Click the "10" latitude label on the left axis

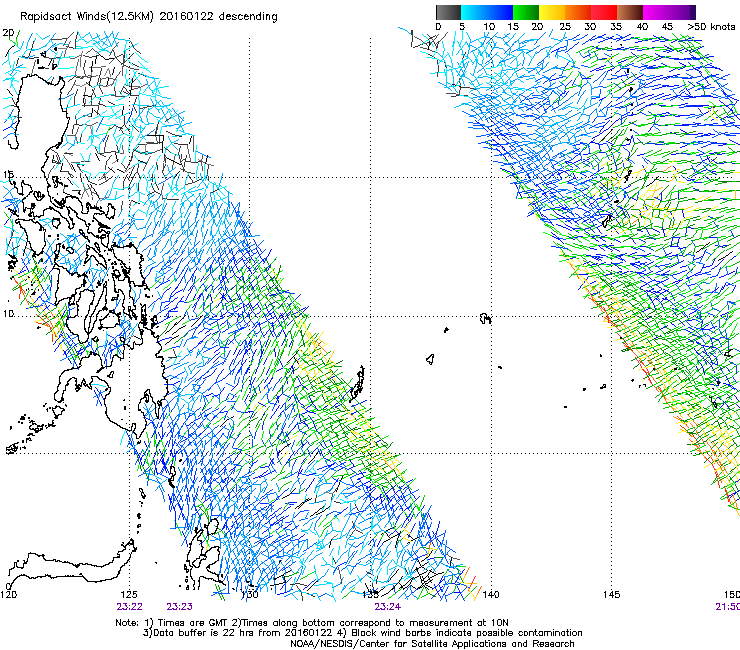[8, 313]
